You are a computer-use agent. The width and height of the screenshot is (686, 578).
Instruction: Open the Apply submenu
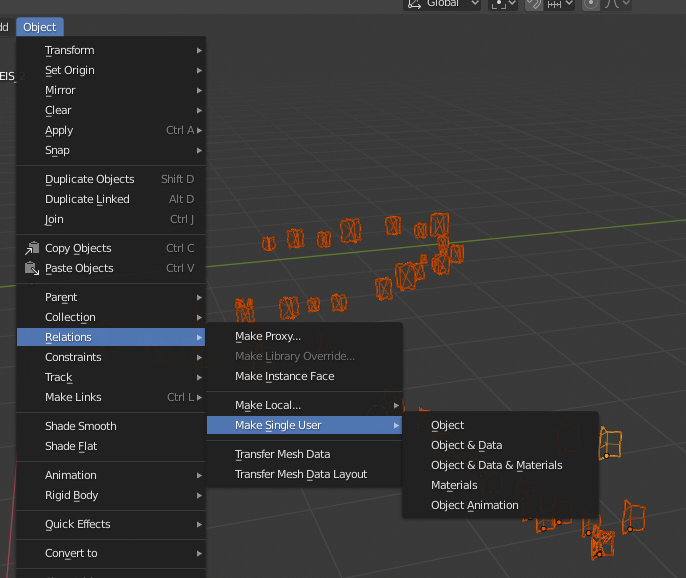click(x=111, y=130)
